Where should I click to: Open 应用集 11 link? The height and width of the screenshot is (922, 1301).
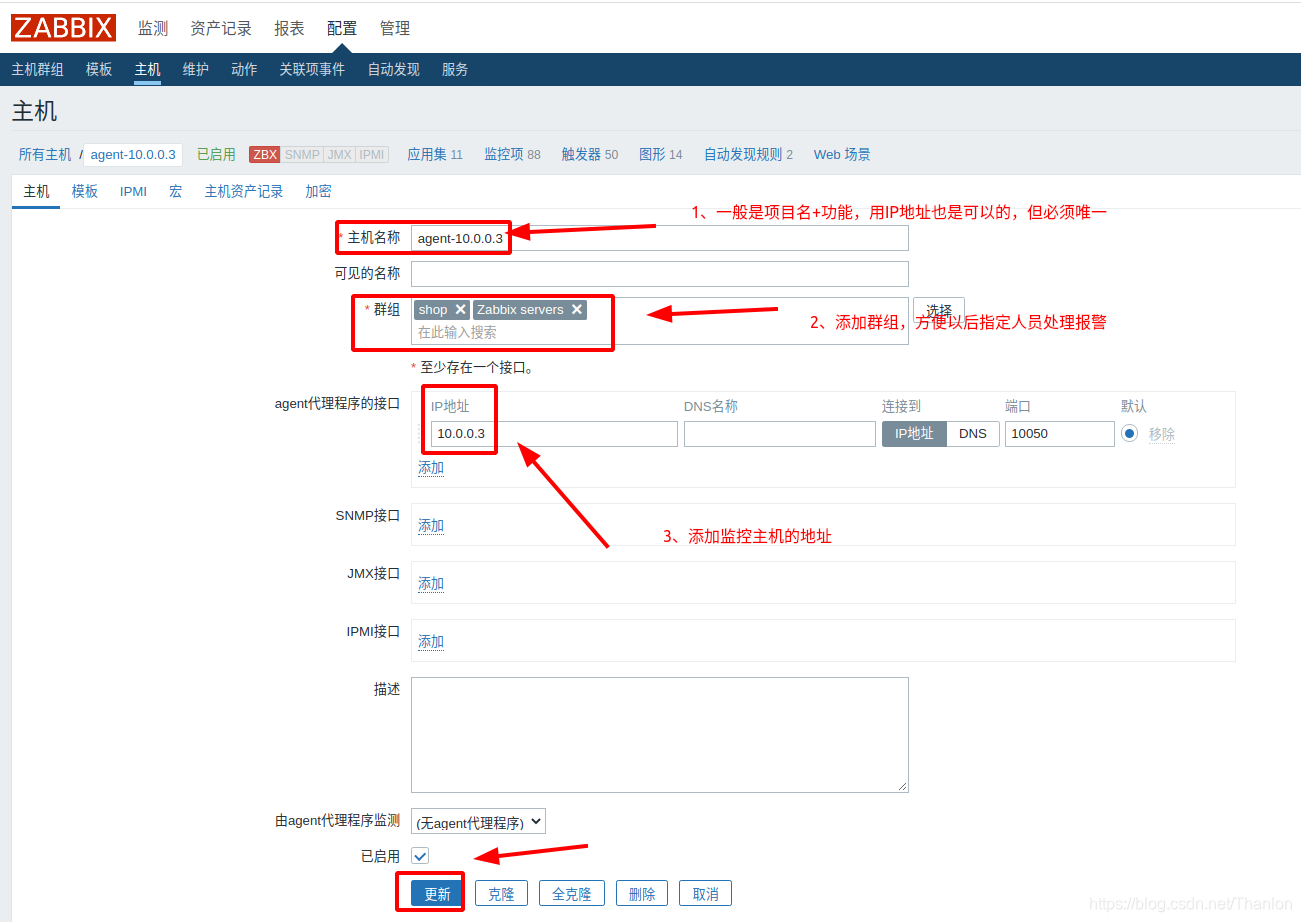tap(435, 154)
